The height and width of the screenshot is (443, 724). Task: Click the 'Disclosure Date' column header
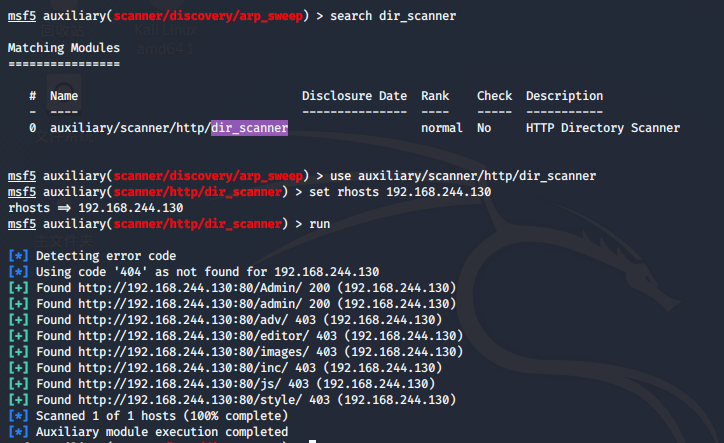coord(355,96)
